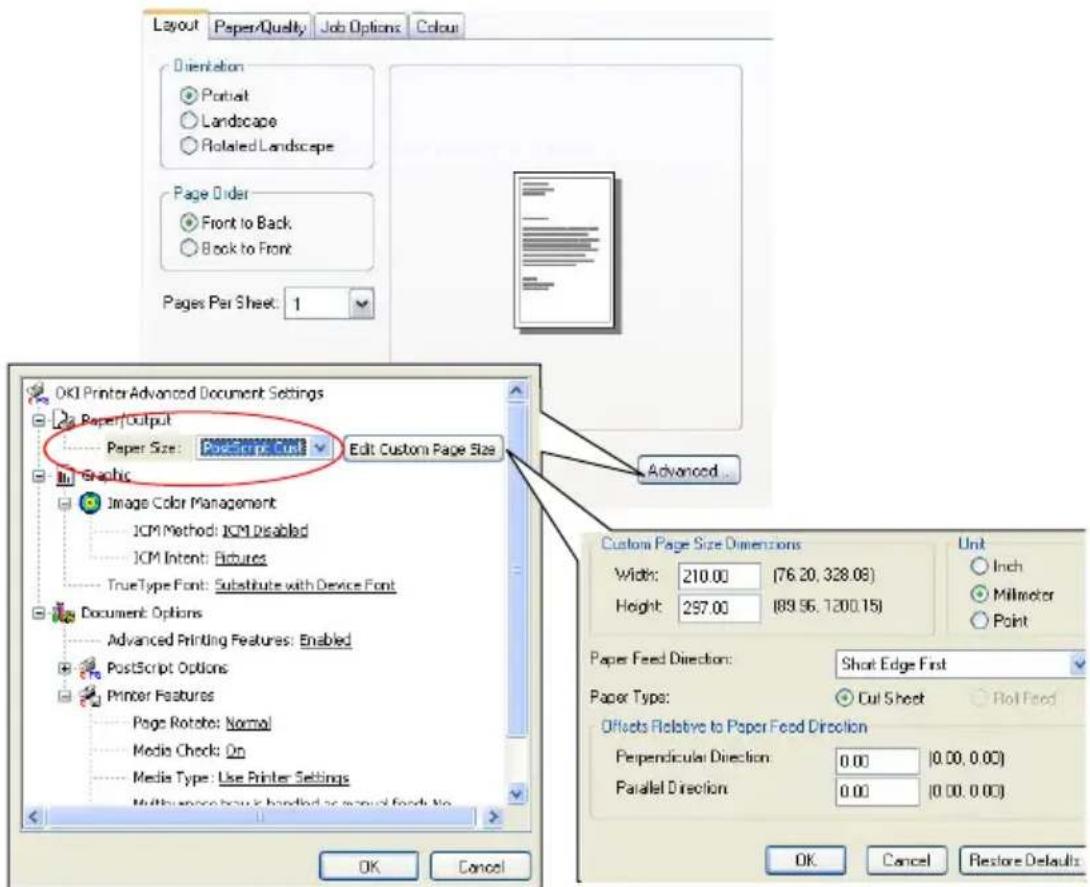Switch to the Colour tab

[x=437, y=28]
